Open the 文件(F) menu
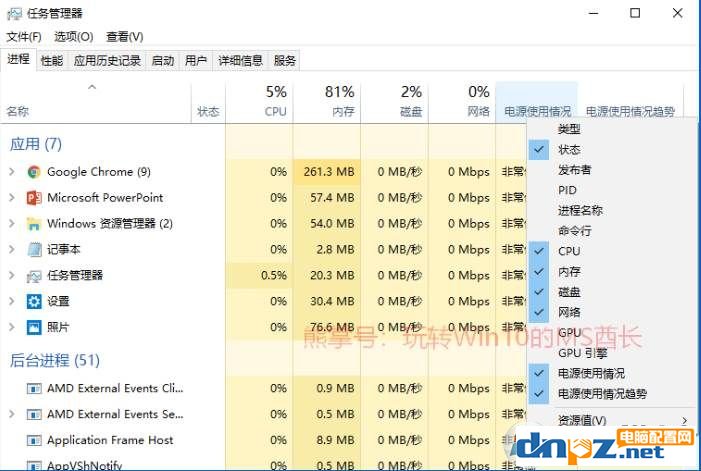Viewport: 701px width, 471px height. click(x=24, y=37)
